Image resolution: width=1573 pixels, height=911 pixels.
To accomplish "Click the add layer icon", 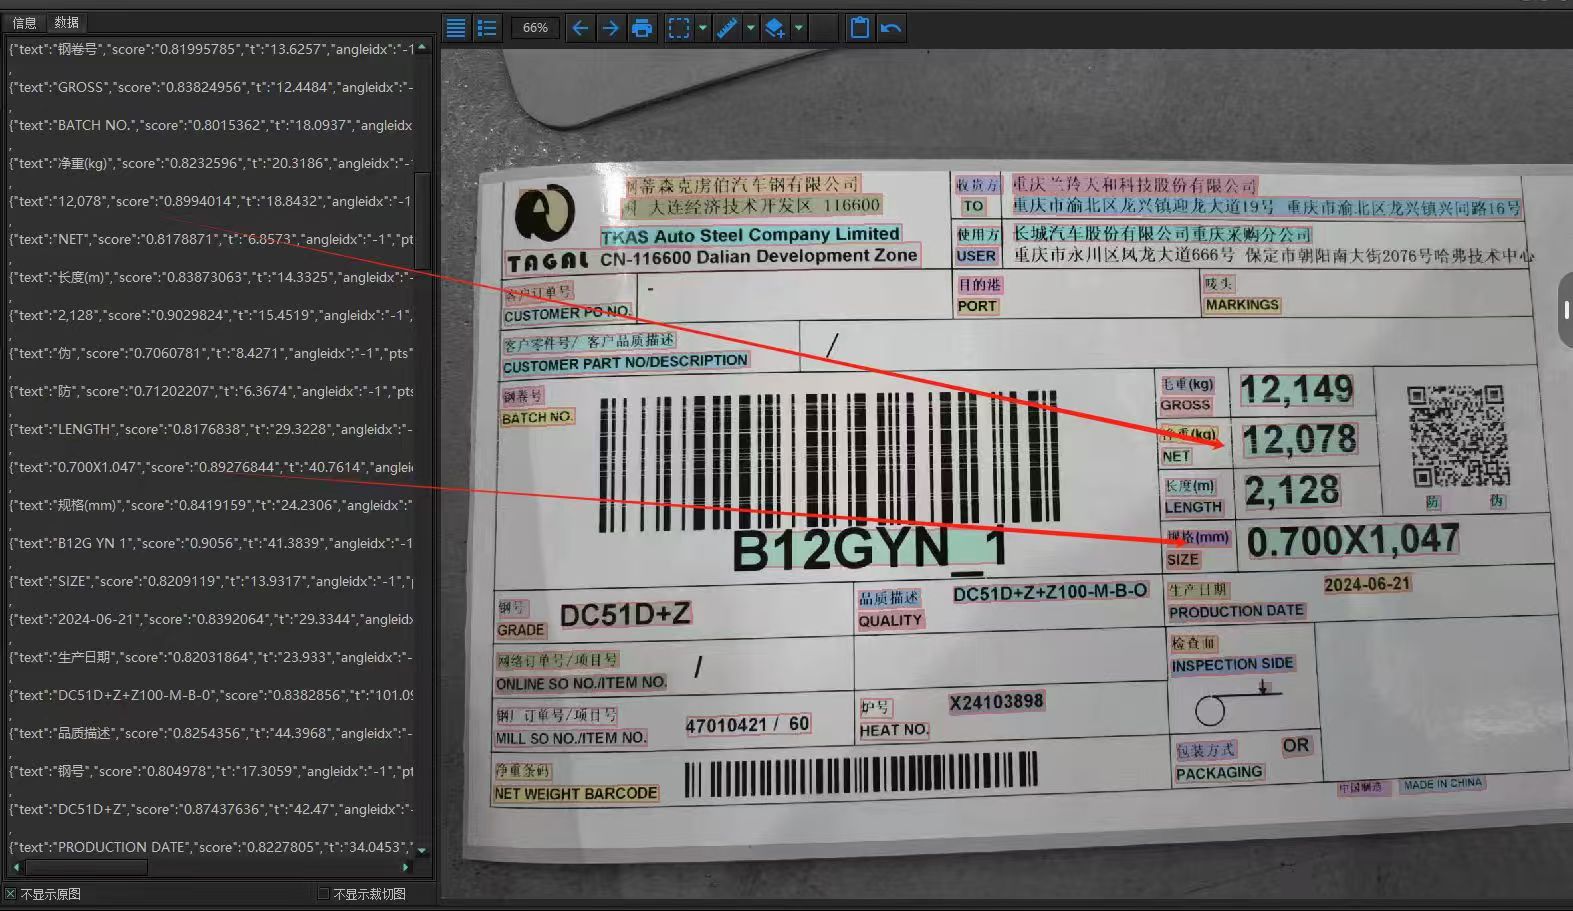I will pos(775,28).
